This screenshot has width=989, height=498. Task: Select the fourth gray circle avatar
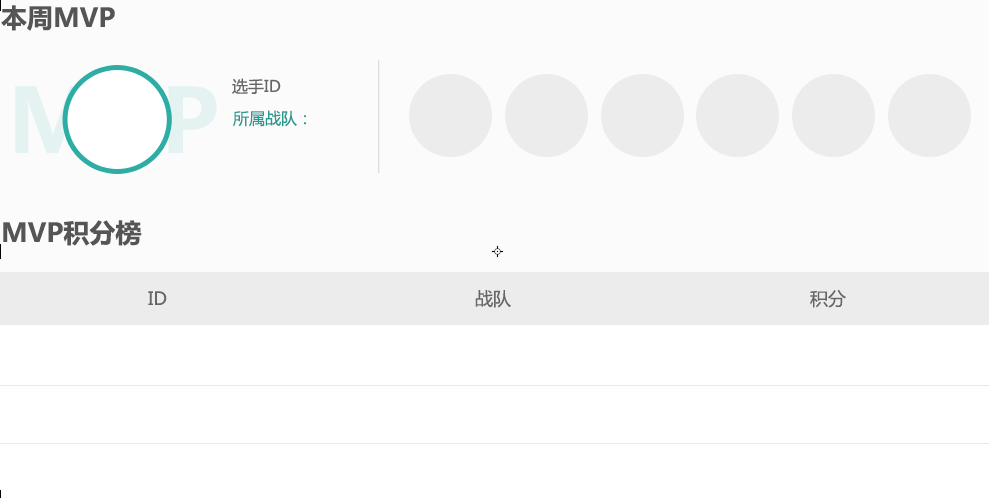(737, 116)
